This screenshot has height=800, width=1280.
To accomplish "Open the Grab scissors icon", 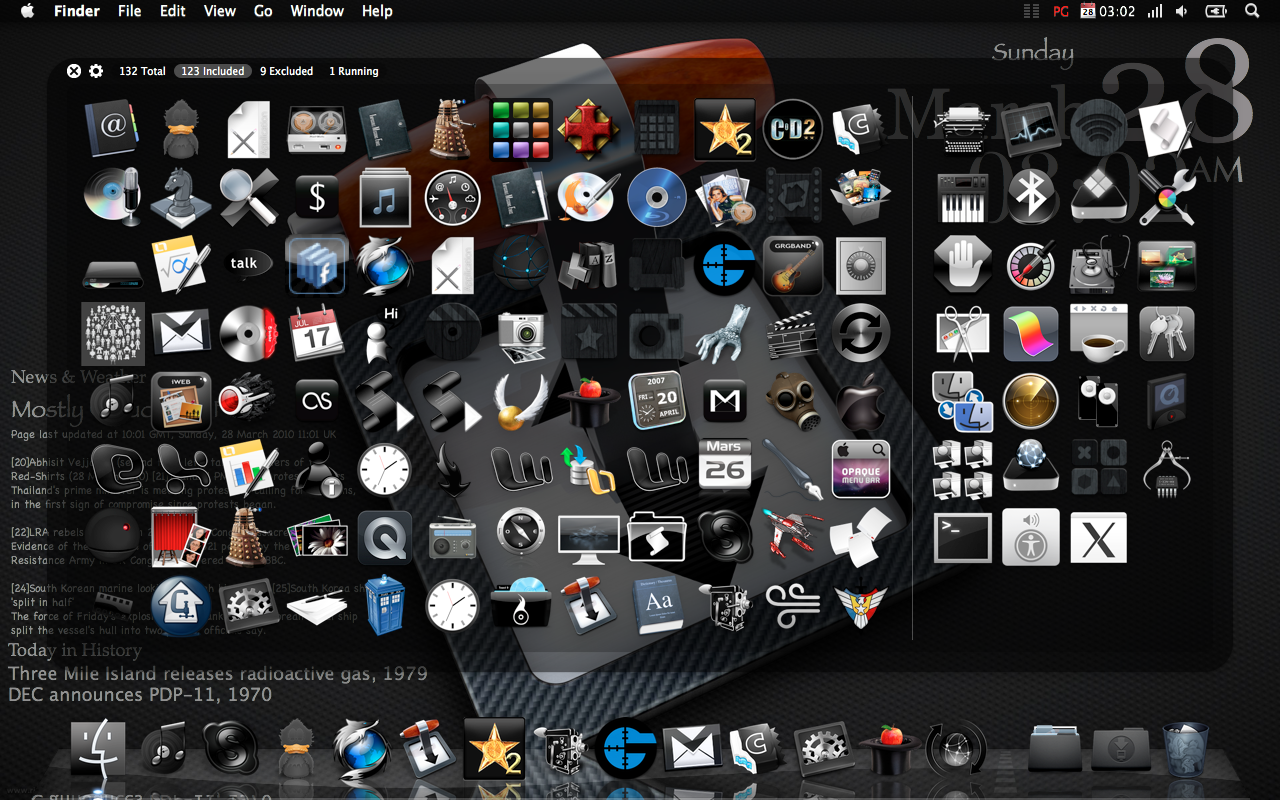I will point(962,333).
